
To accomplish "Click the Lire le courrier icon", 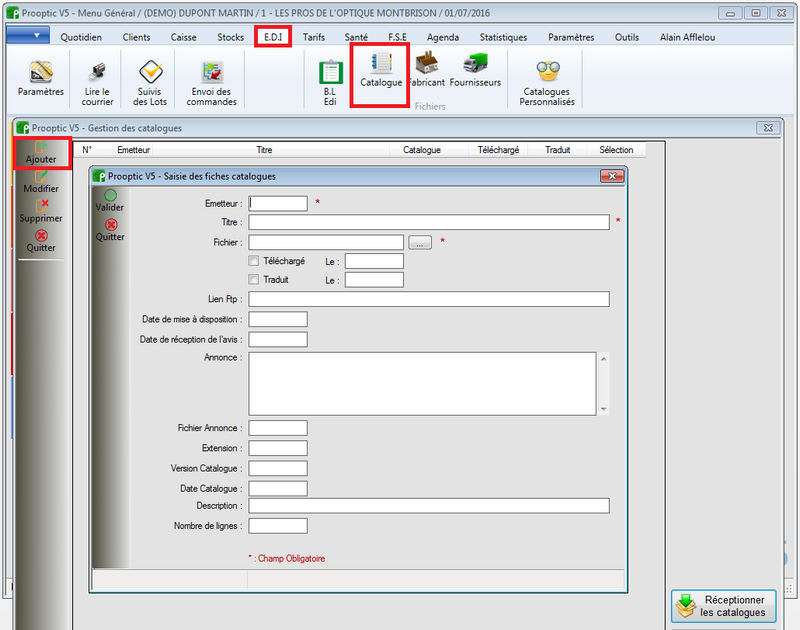I will coord(97,83).
